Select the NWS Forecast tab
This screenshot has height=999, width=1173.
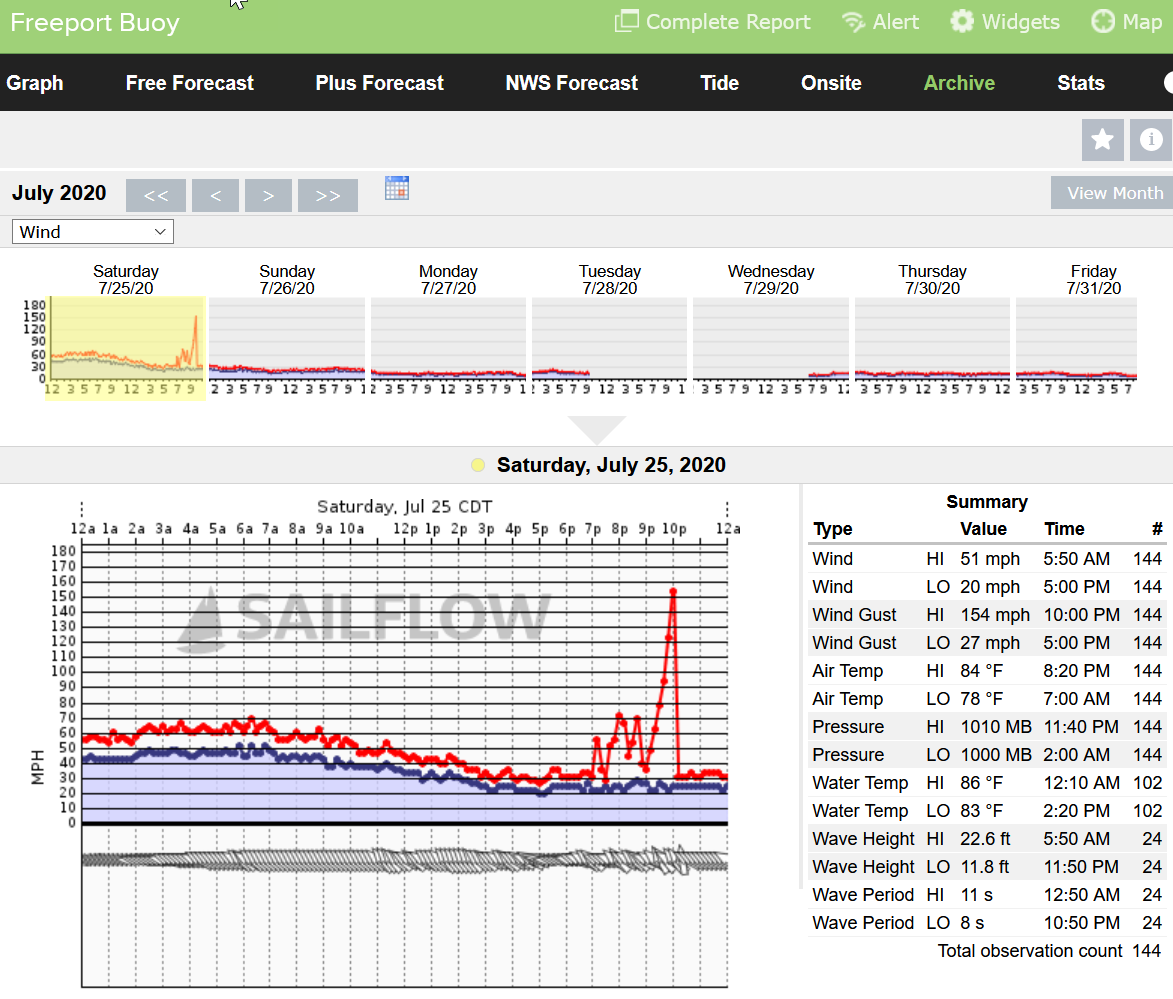tap(572, 83)
